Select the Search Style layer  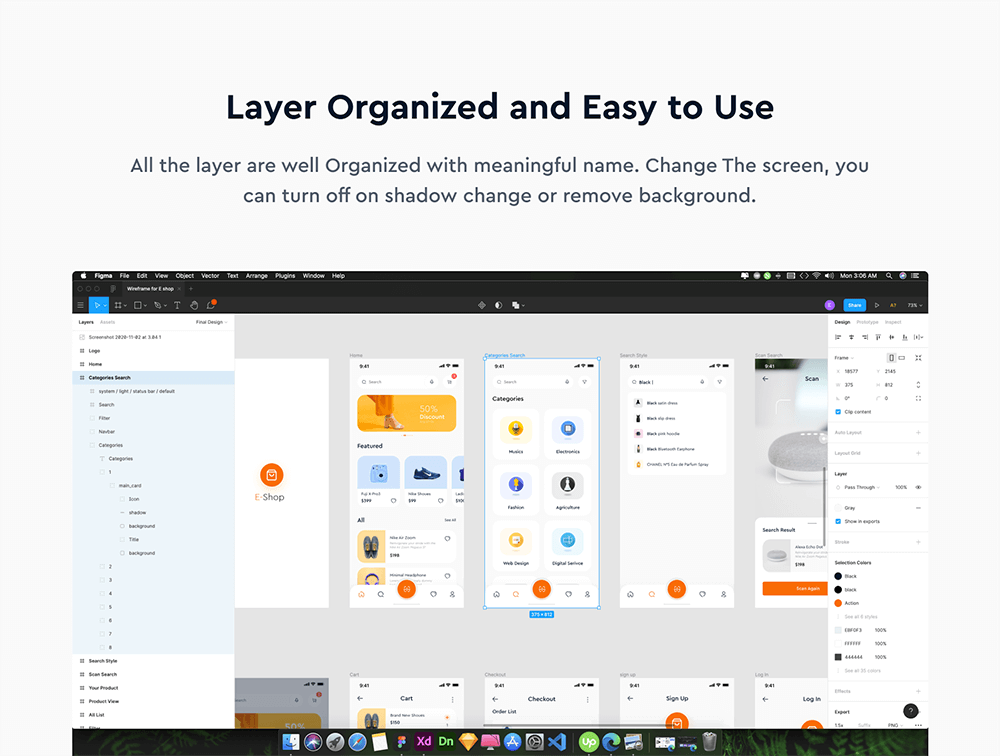103,661
